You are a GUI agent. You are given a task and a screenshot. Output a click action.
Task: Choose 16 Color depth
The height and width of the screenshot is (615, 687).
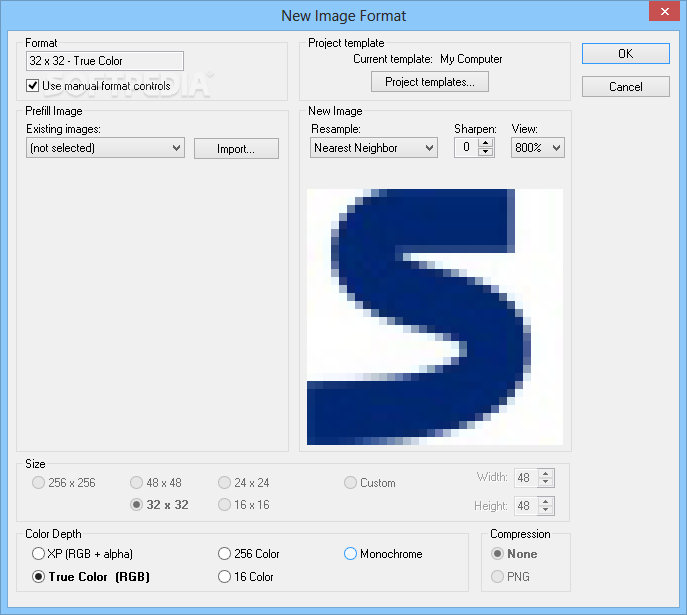pyautogui.click(x=245, y=576)
